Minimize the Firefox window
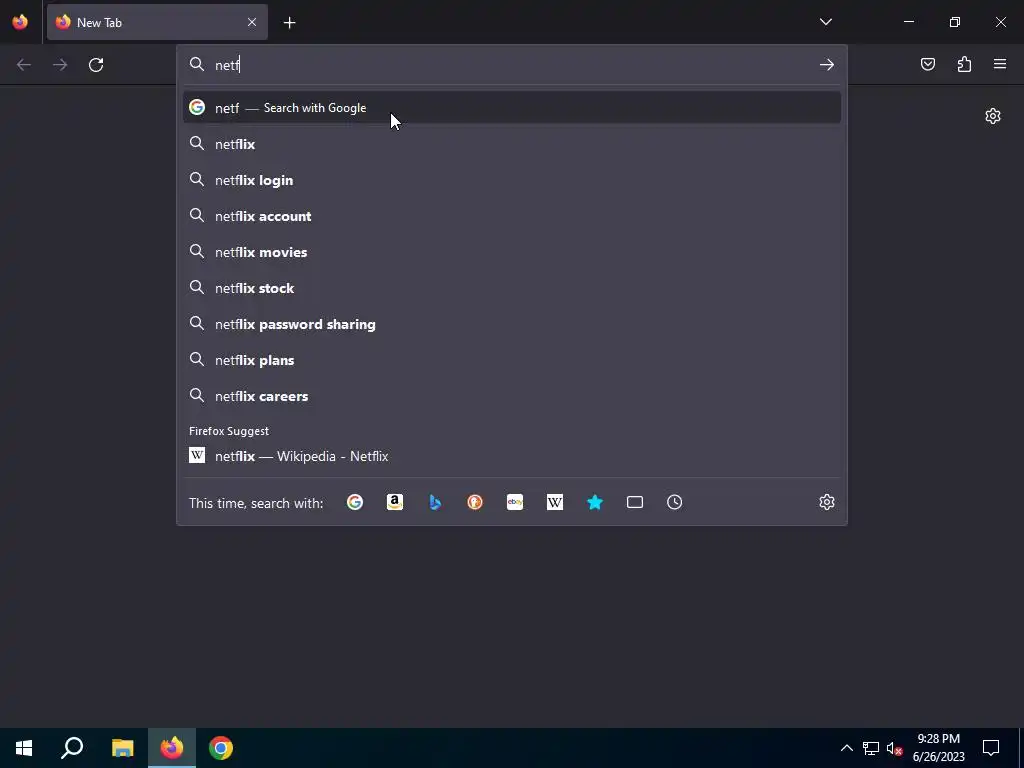 908,22
